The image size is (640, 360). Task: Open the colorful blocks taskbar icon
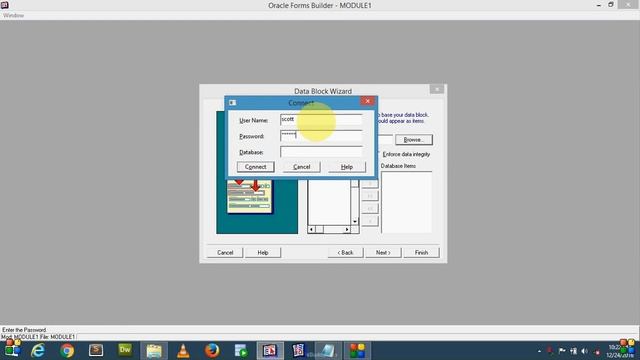click(x=357, y=351)
